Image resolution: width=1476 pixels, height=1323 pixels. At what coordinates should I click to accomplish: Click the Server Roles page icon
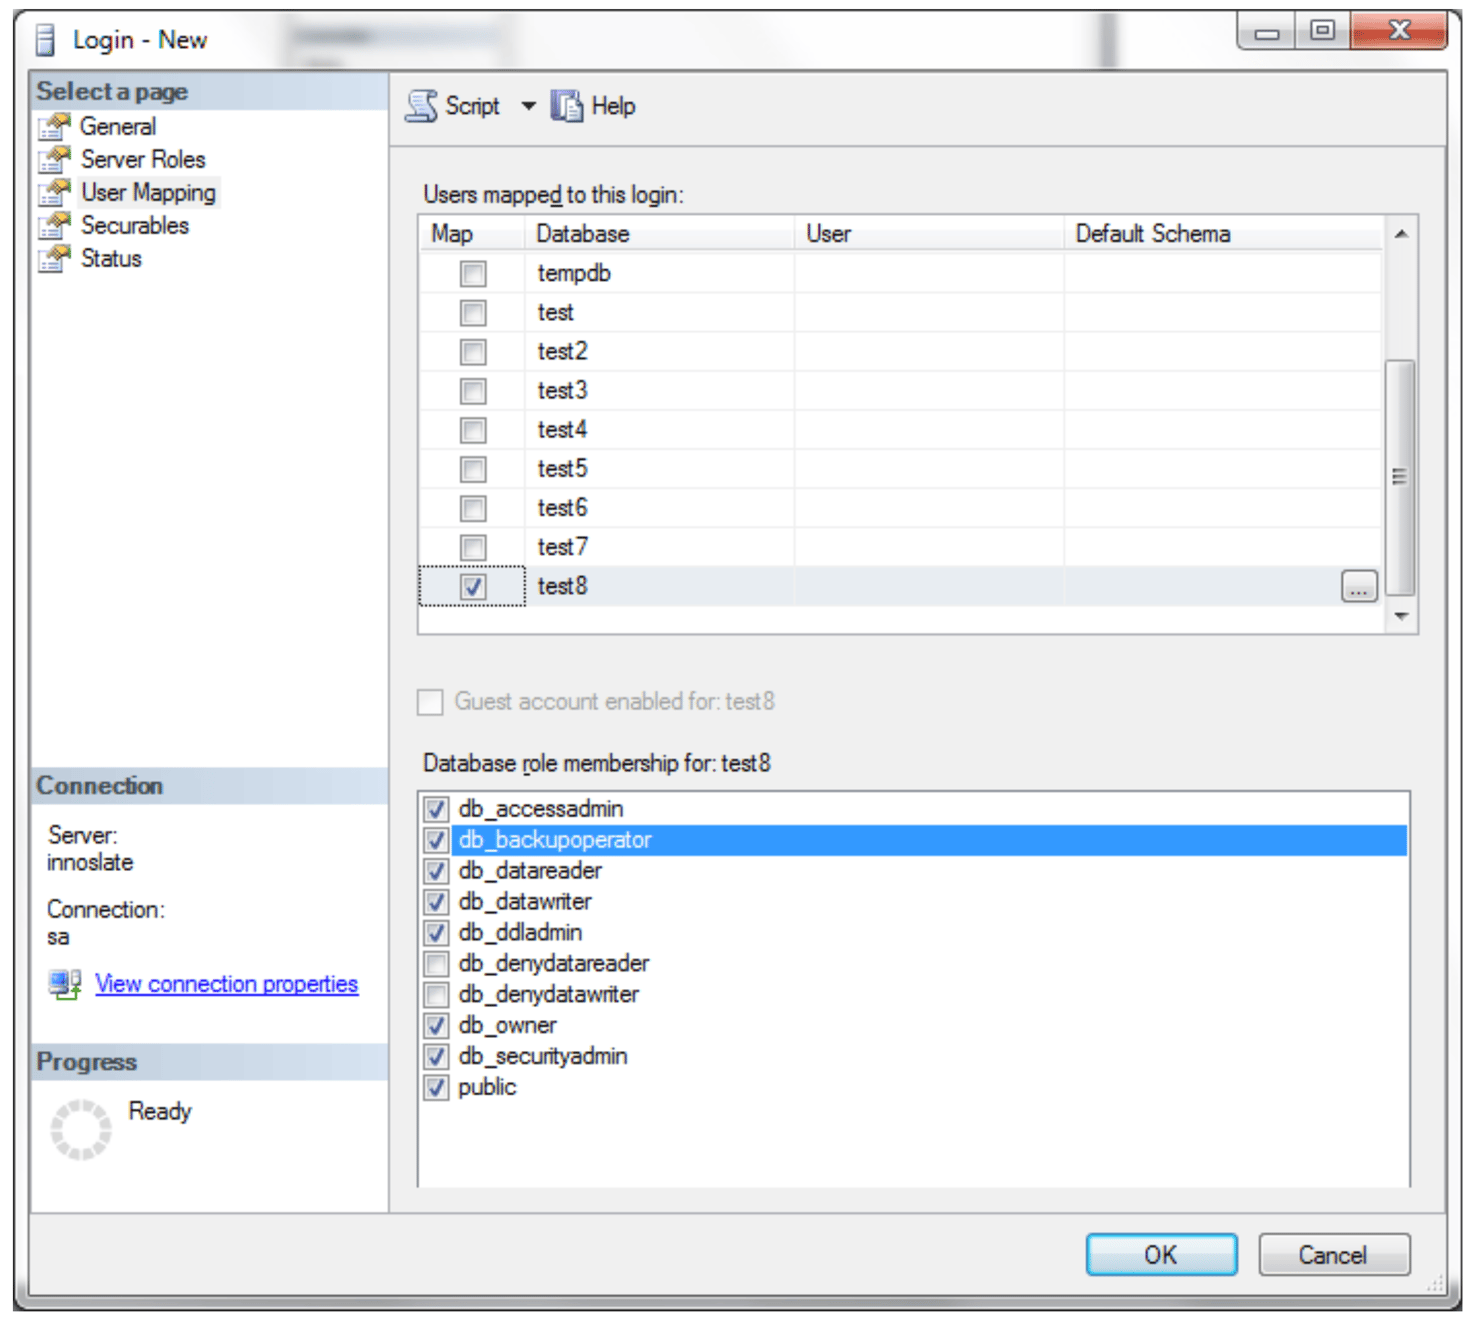[53, 159]
